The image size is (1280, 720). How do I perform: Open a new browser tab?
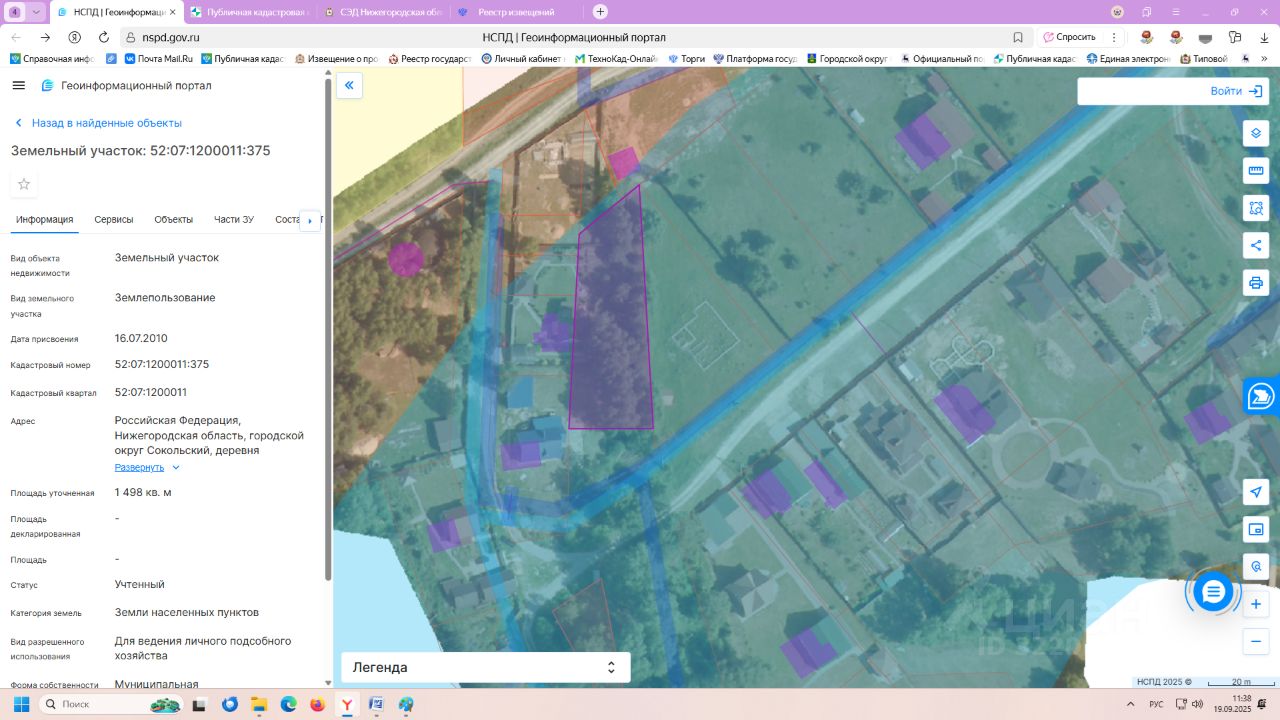pos(600,12)
